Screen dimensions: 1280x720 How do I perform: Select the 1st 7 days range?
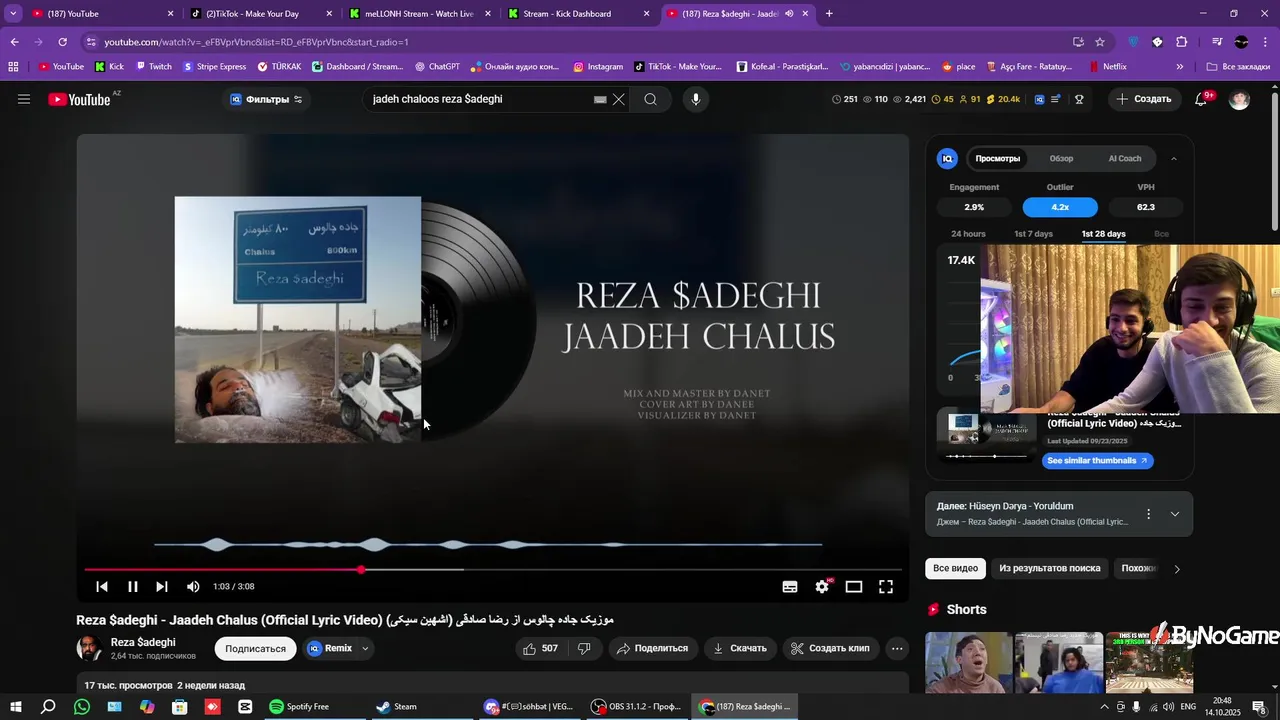1033,234
